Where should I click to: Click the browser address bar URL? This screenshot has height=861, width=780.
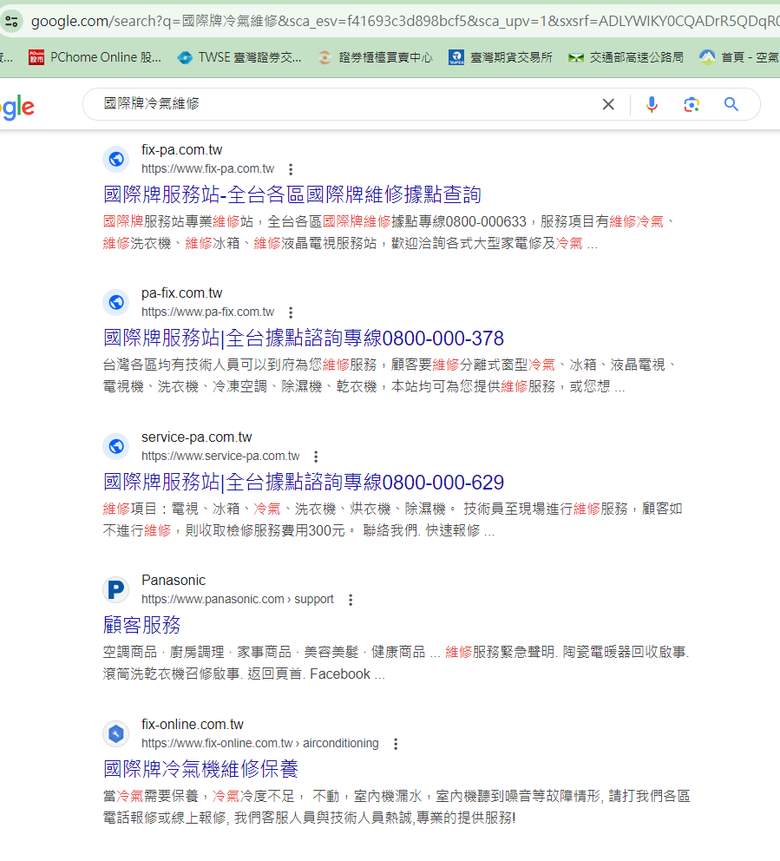pyautogui.click(x=405, y=21)
